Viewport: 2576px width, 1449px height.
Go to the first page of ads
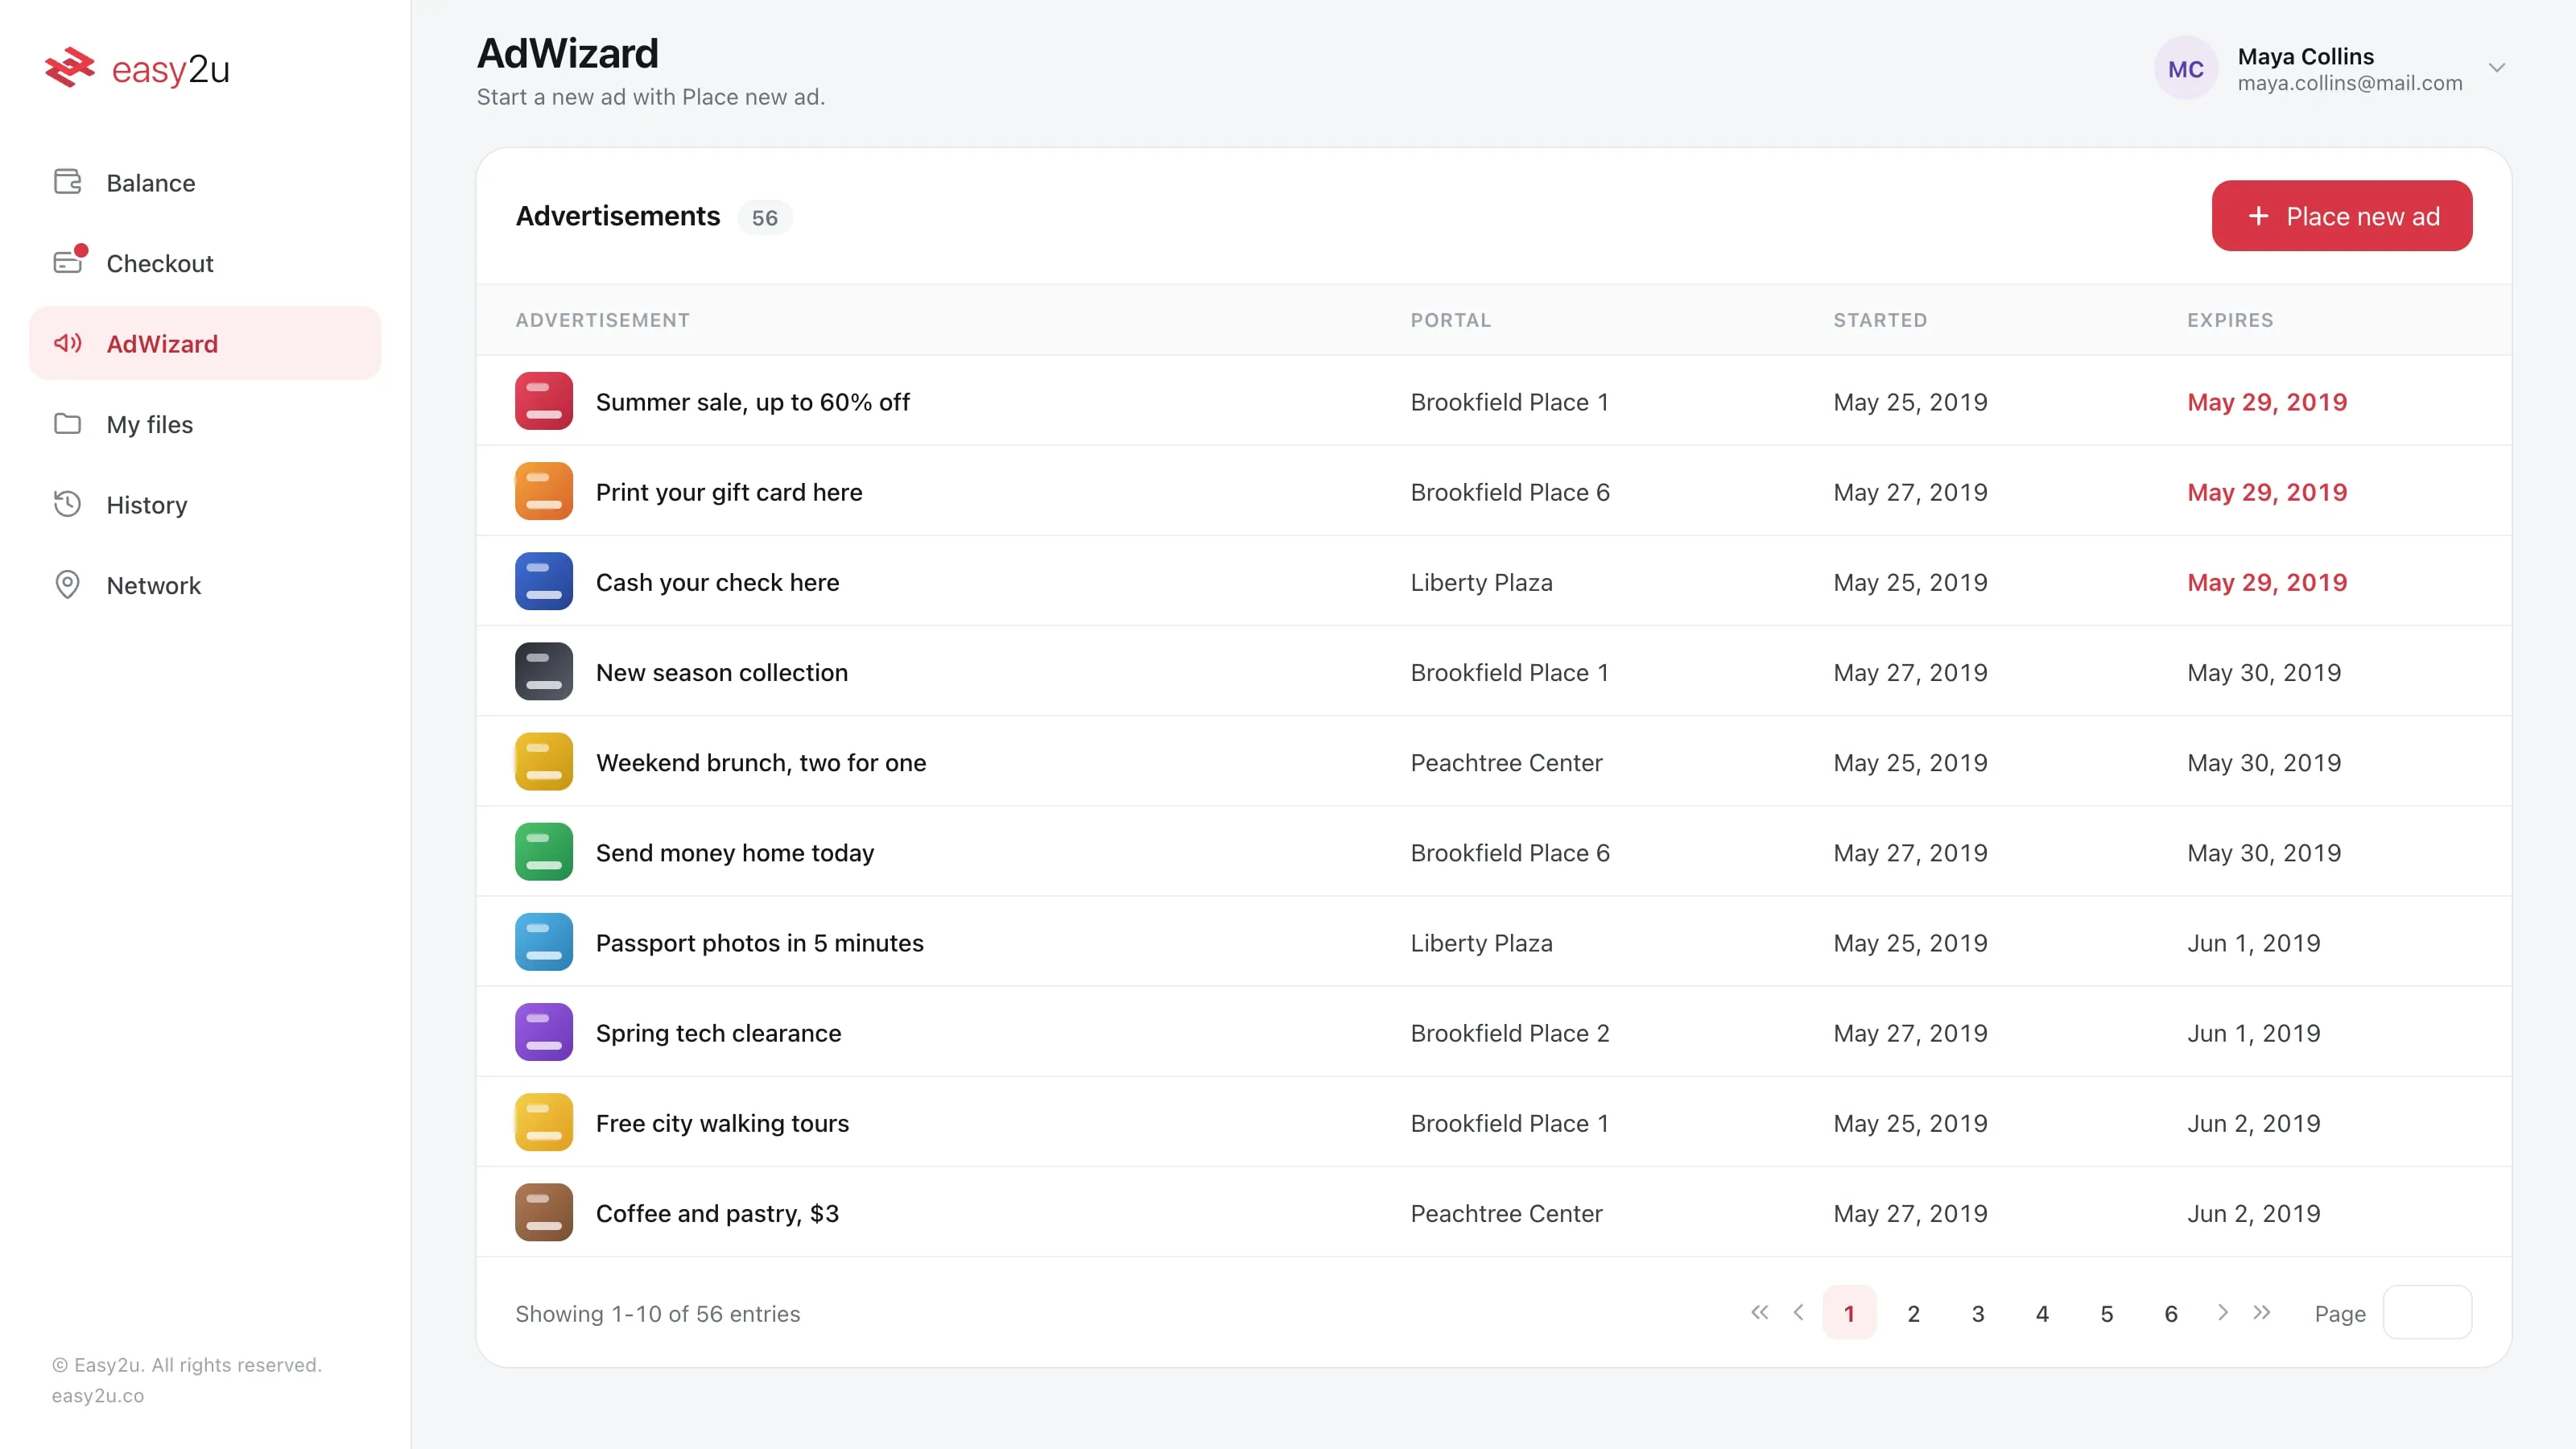tap(1759, 1312)
